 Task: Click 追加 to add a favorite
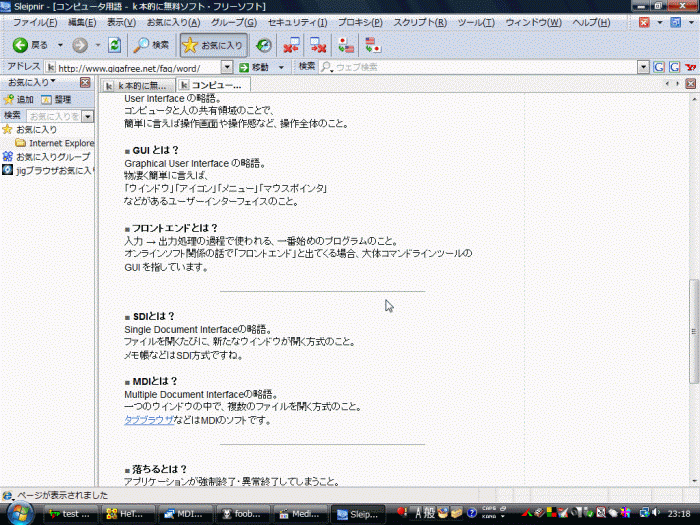[19, 100]
